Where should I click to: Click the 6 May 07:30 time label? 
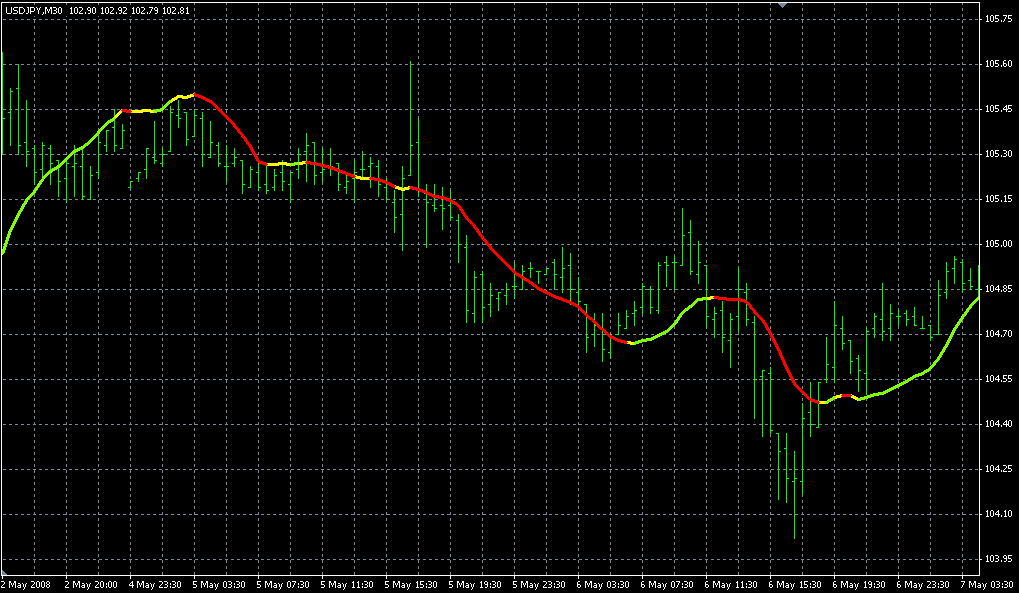[x=668, y=584]
